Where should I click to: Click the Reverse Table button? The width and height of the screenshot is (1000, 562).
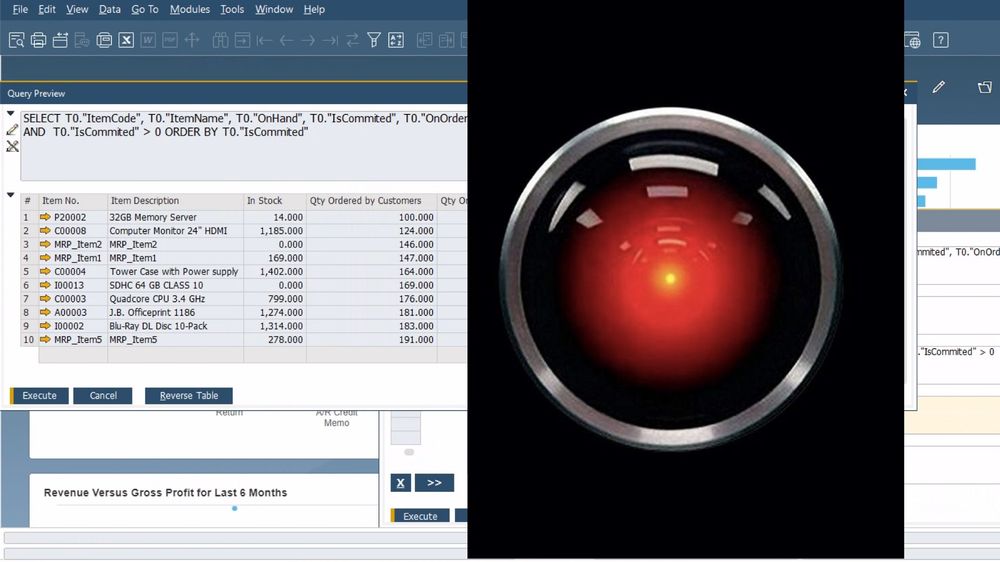[189, 396]
